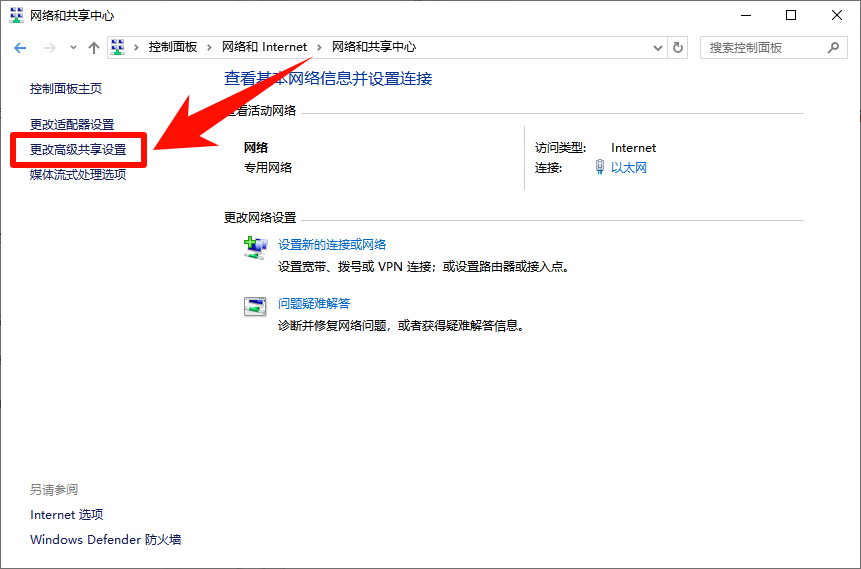Open the 以太网 connection link
The height and width of the screenshot is (569, 861).
[629, 168]
